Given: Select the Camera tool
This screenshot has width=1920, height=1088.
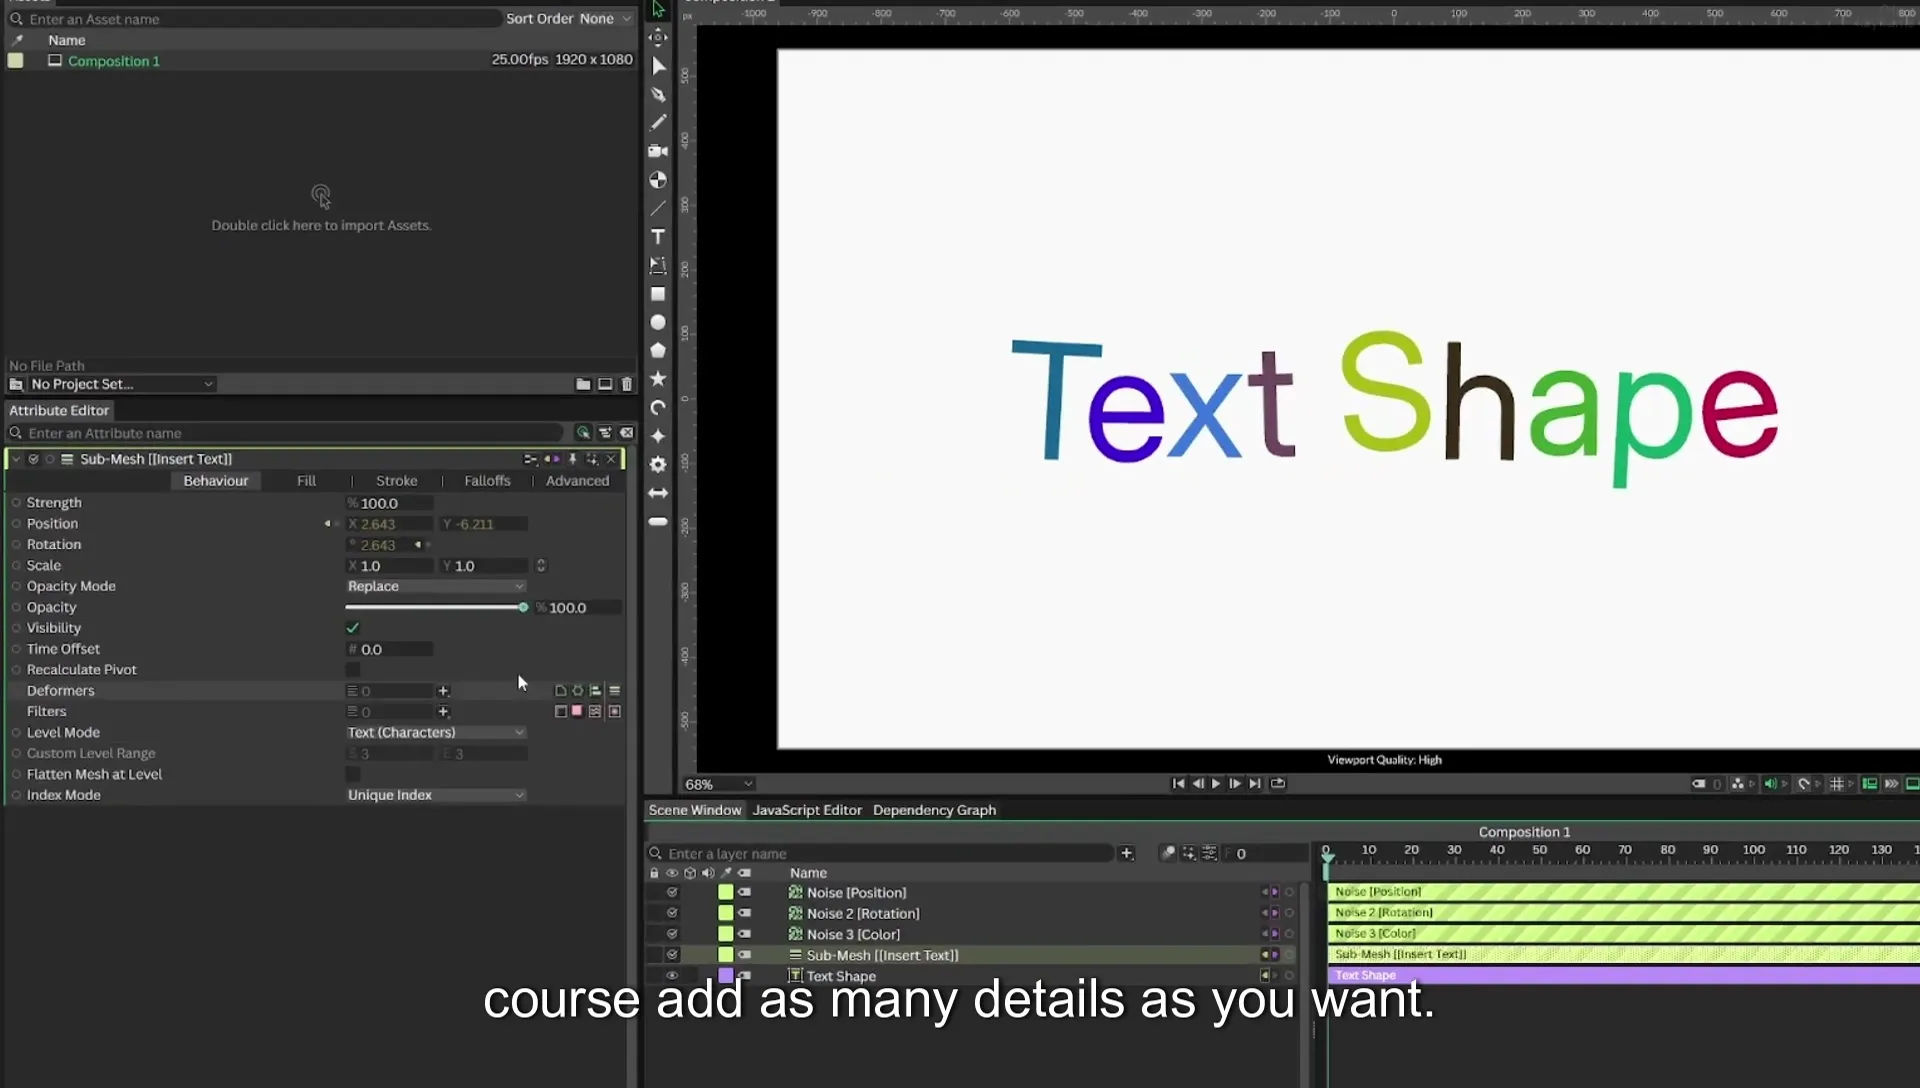Looking at the screenshot, I should click(658, 151).
